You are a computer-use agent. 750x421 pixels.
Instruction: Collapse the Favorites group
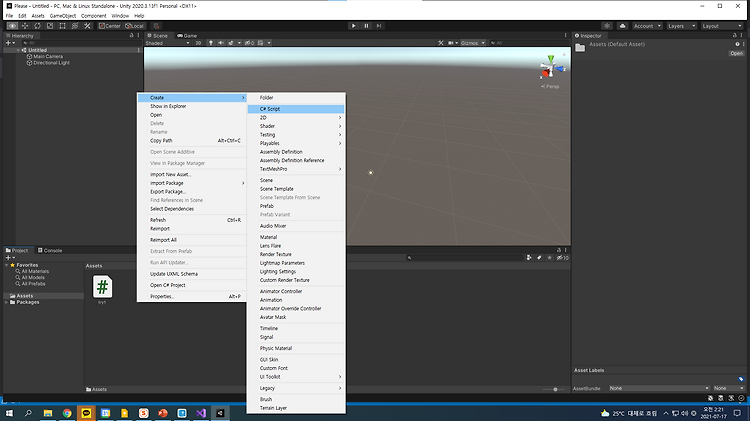(7, 265)
